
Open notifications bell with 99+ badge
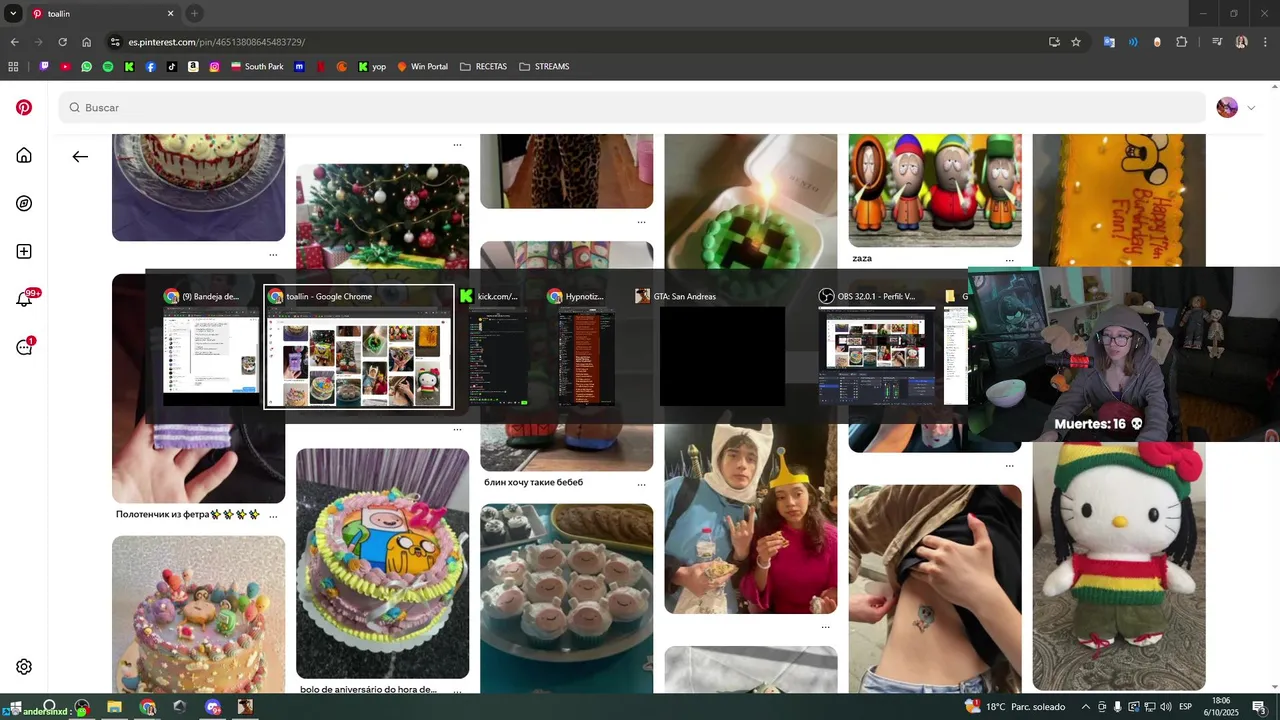pyautogui.click(x=24, y=299)
